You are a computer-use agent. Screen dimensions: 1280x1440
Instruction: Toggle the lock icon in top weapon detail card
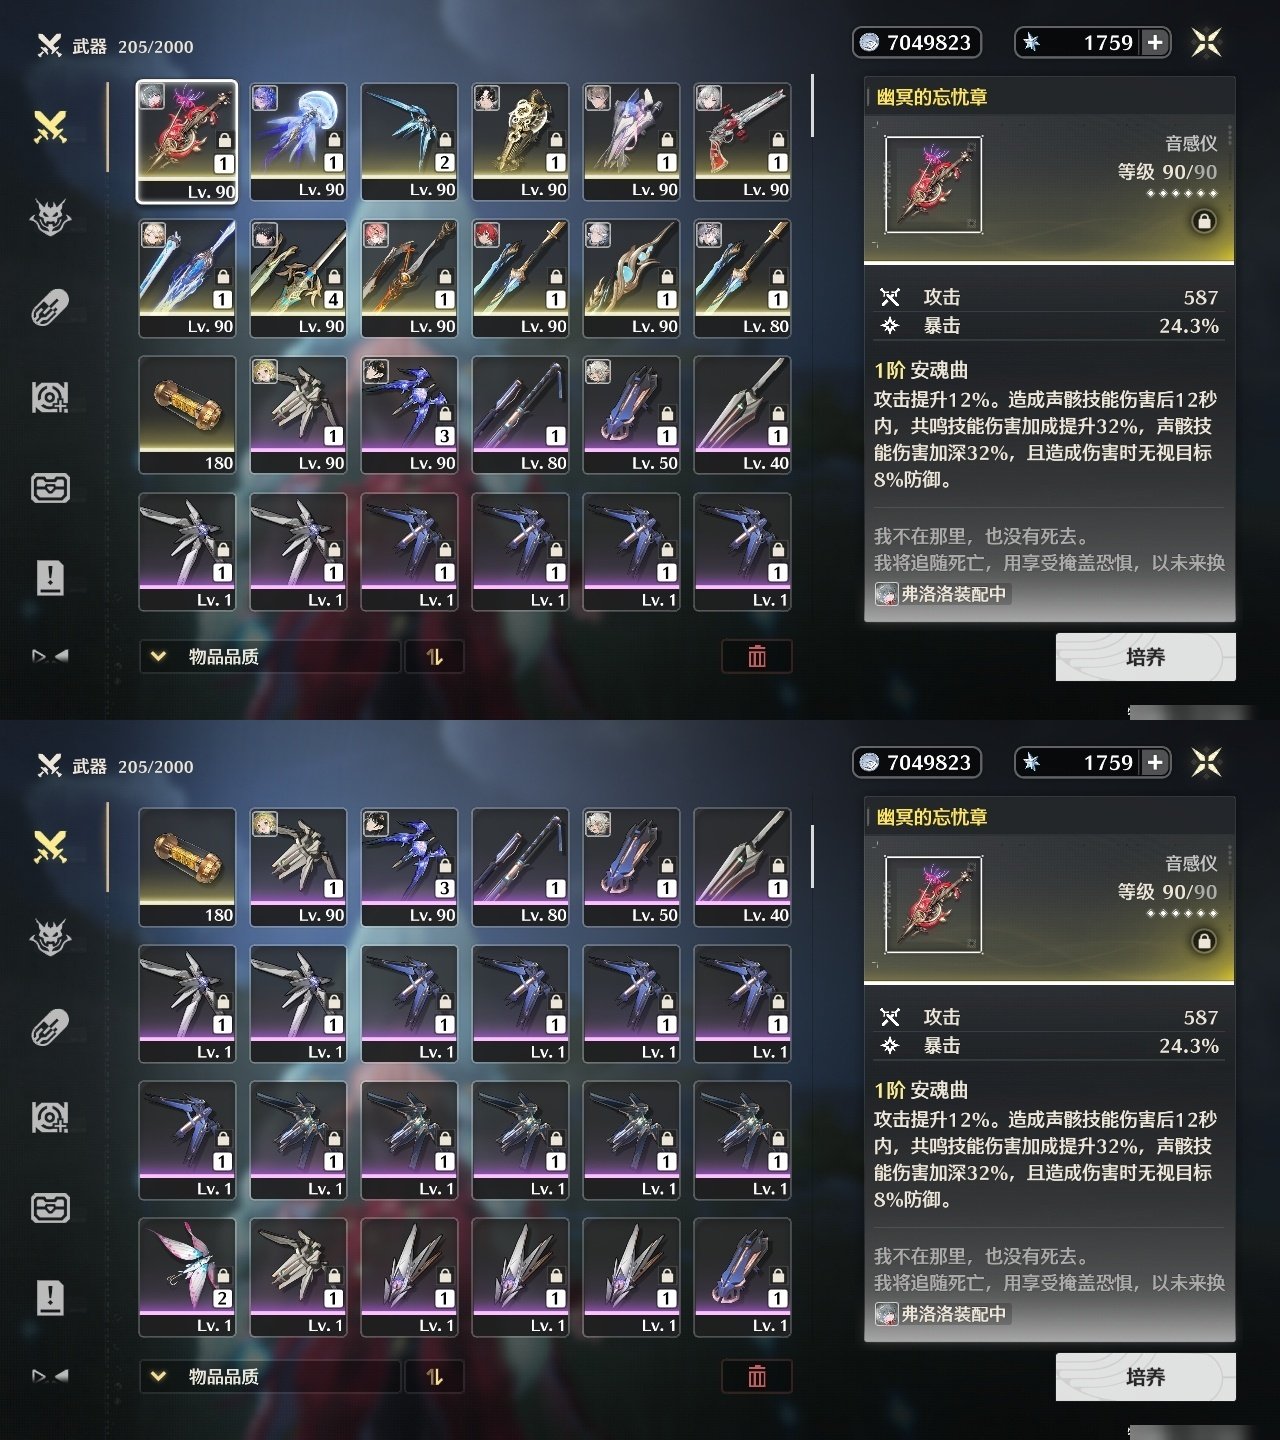(x=1204, y=221)
